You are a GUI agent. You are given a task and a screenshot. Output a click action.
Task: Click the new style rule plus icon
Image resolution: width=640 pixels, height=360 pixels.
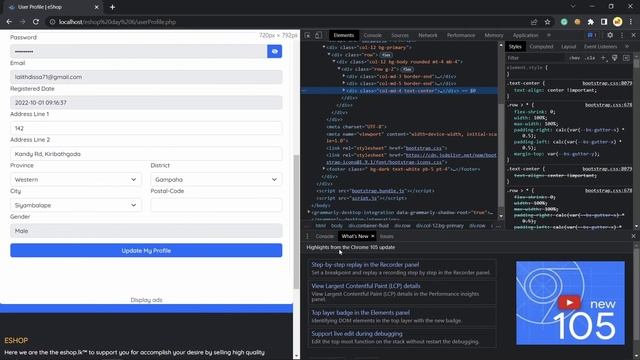(603, 58)
